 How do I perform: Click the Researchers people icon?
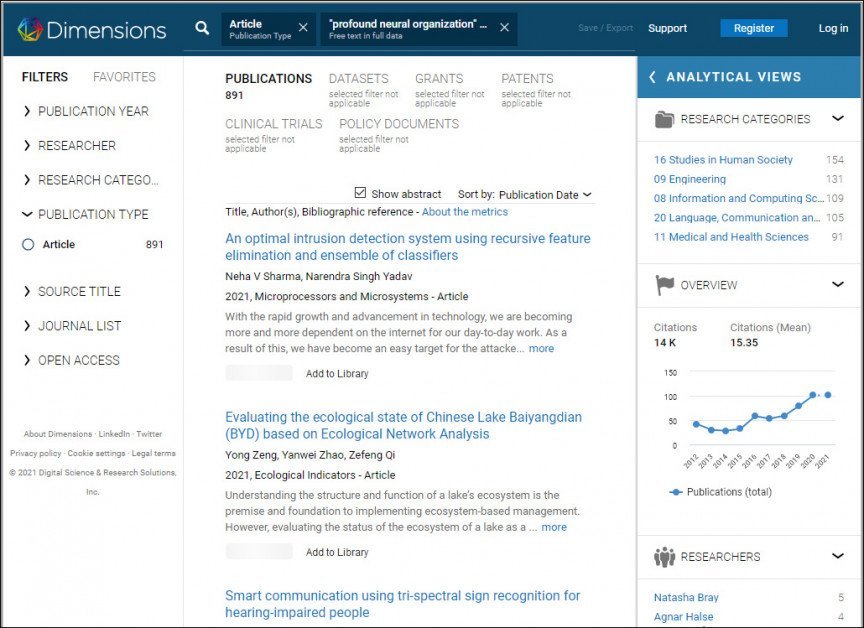[x=664, y=557]
